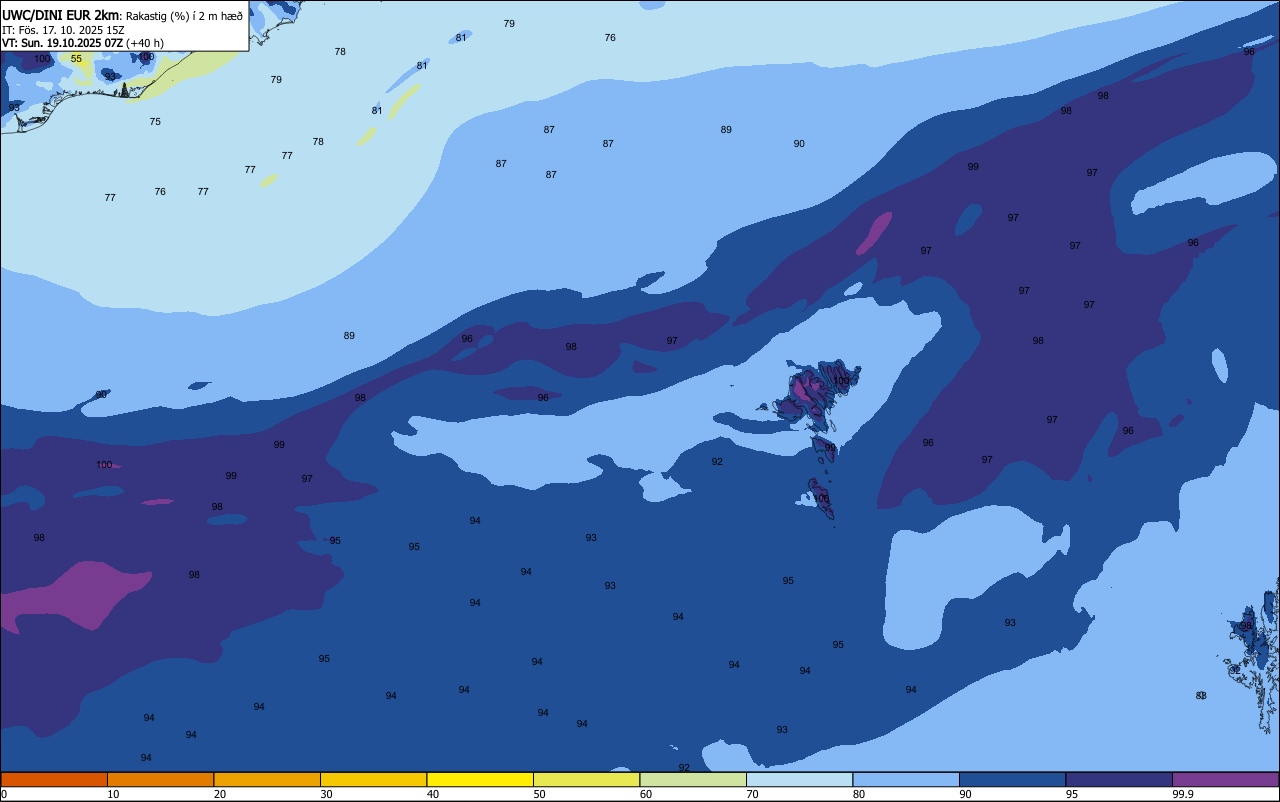Image resolution: width=1280 pixels, height=802 pixels.
Task: Click the '70' legend scale label
Action: pyautogui.click(x=752, y=794)
